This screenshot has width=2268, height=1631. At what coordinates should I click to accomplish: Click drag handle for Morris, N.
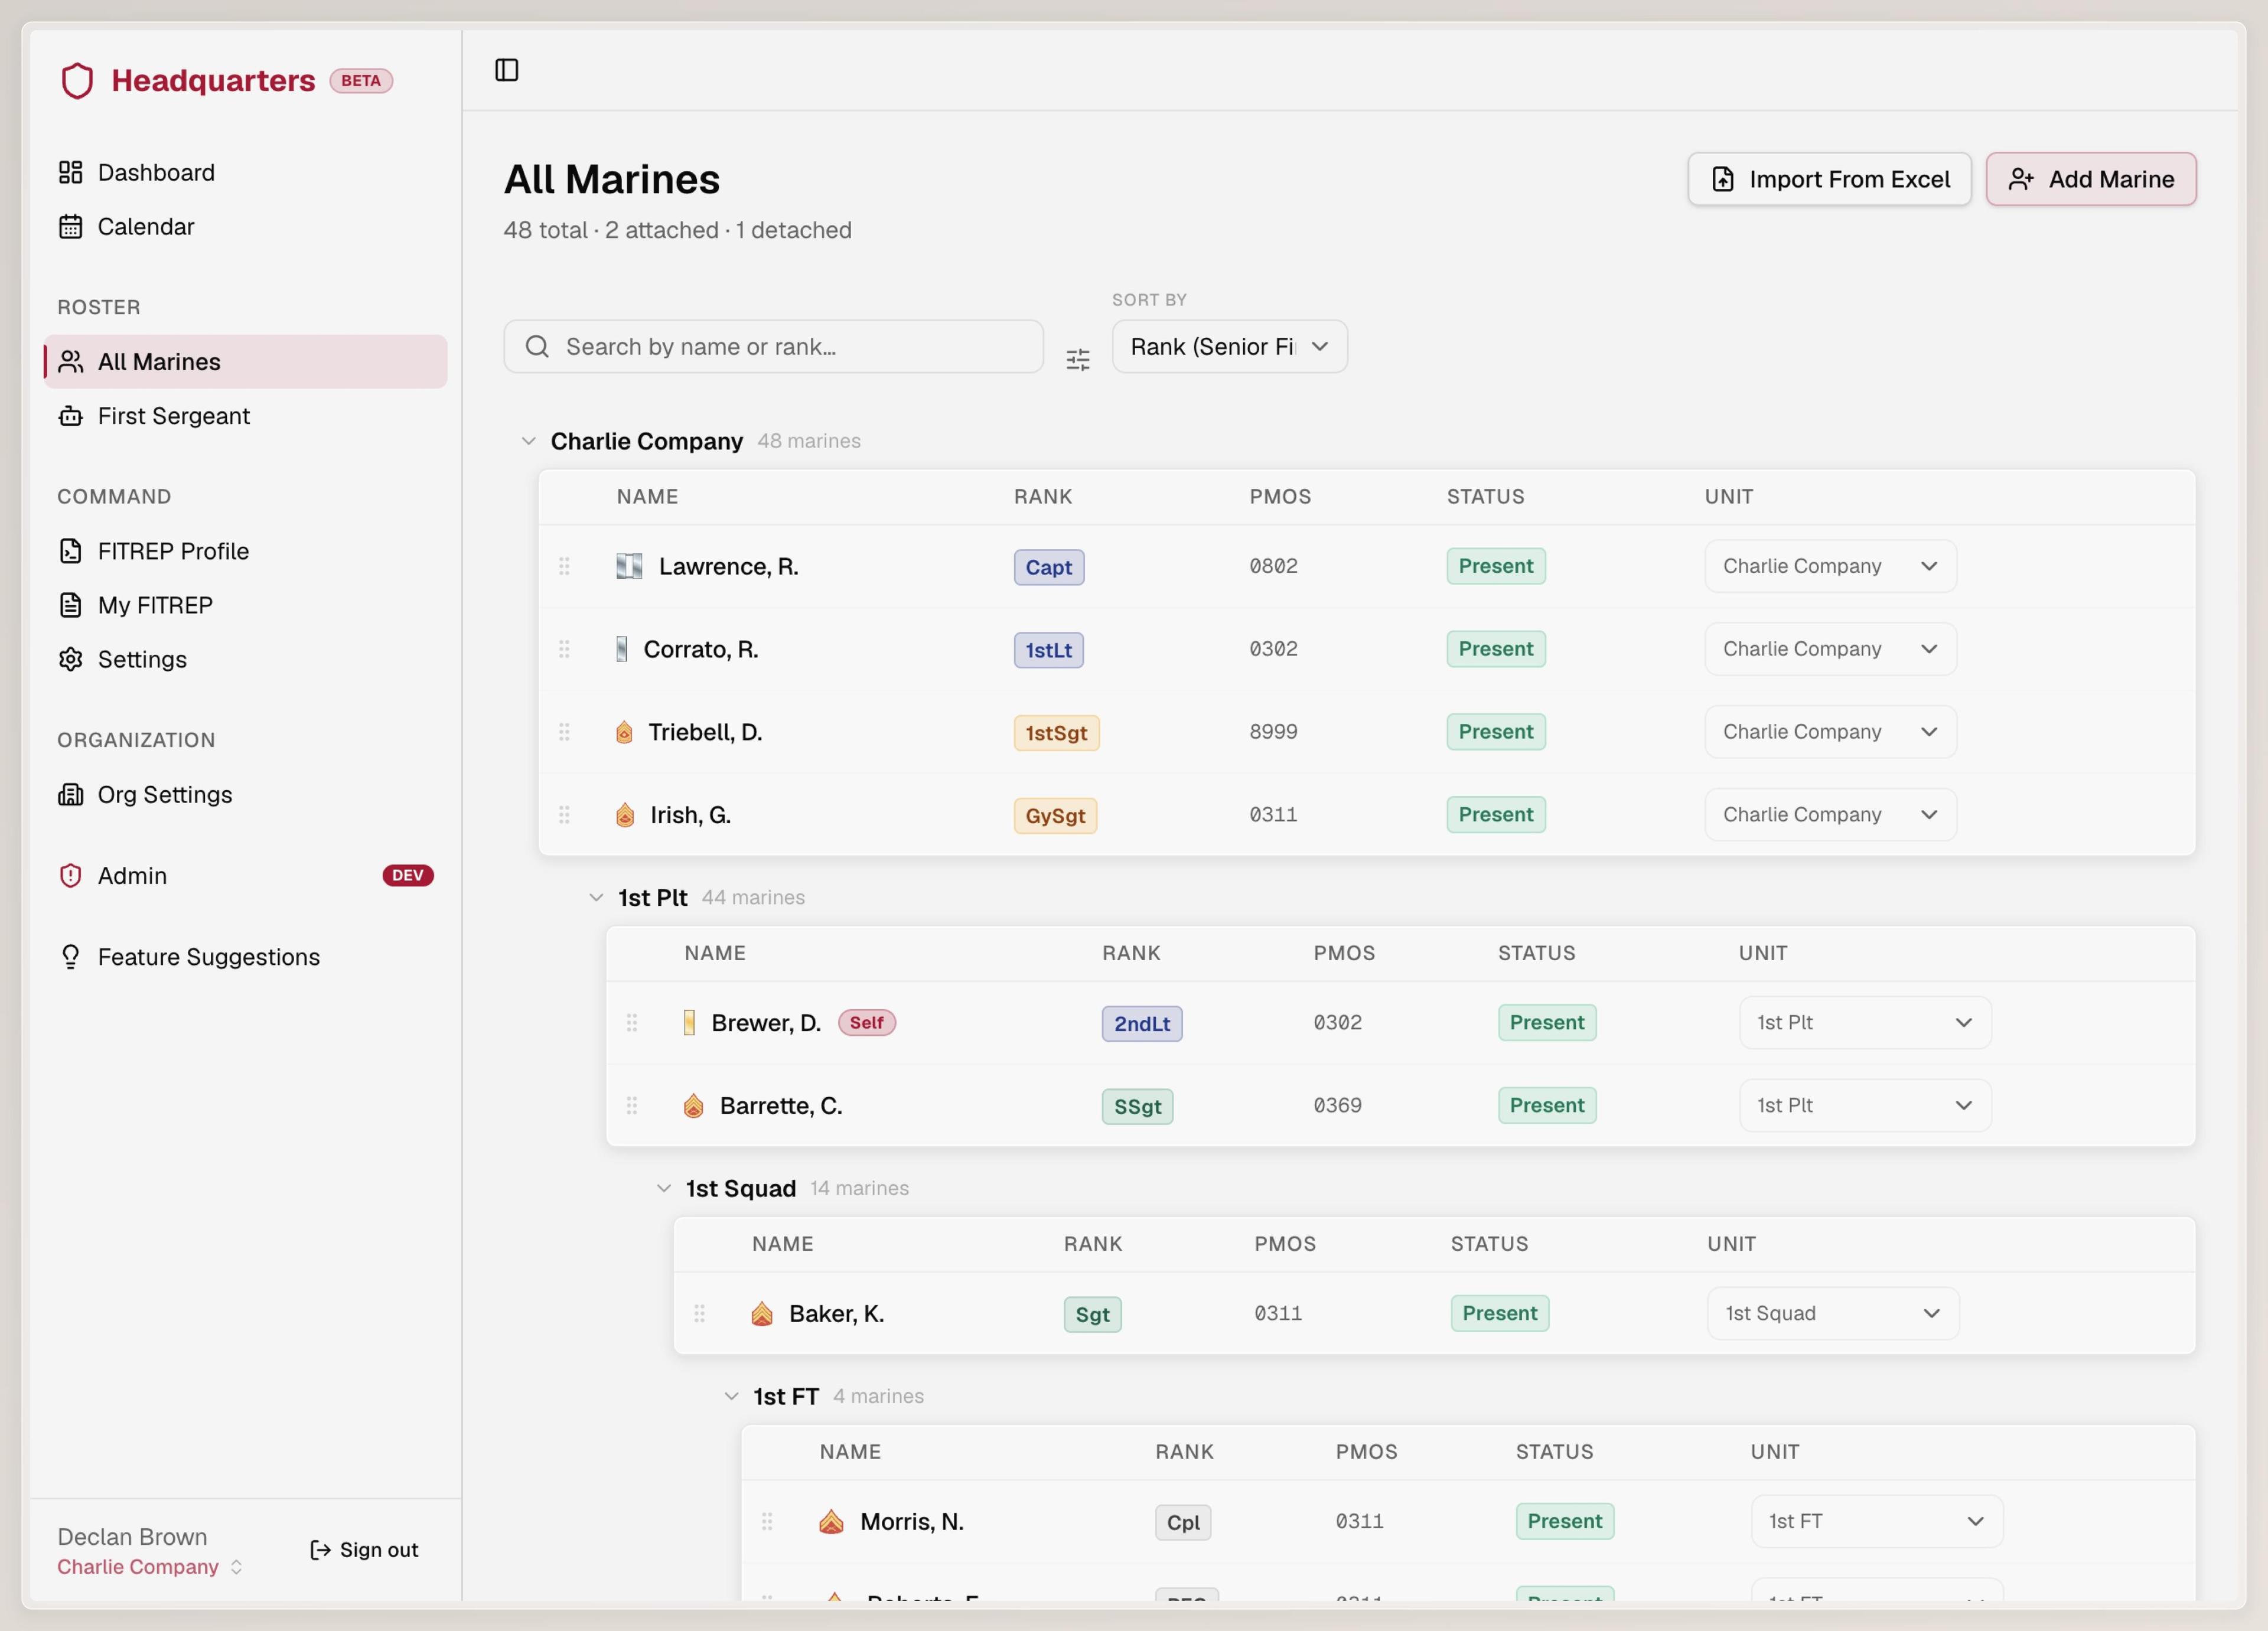767,1521
